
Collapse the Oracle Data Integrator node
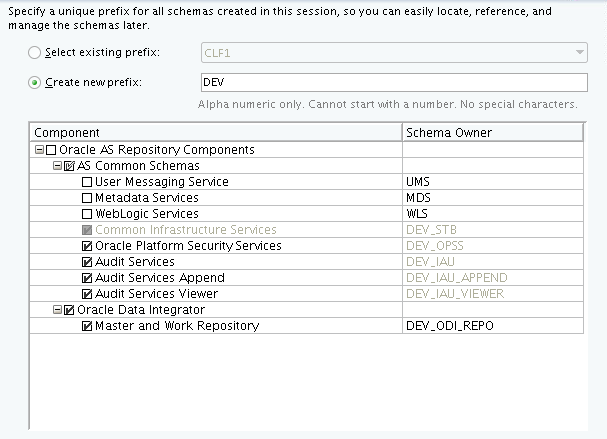pos(57,310)
